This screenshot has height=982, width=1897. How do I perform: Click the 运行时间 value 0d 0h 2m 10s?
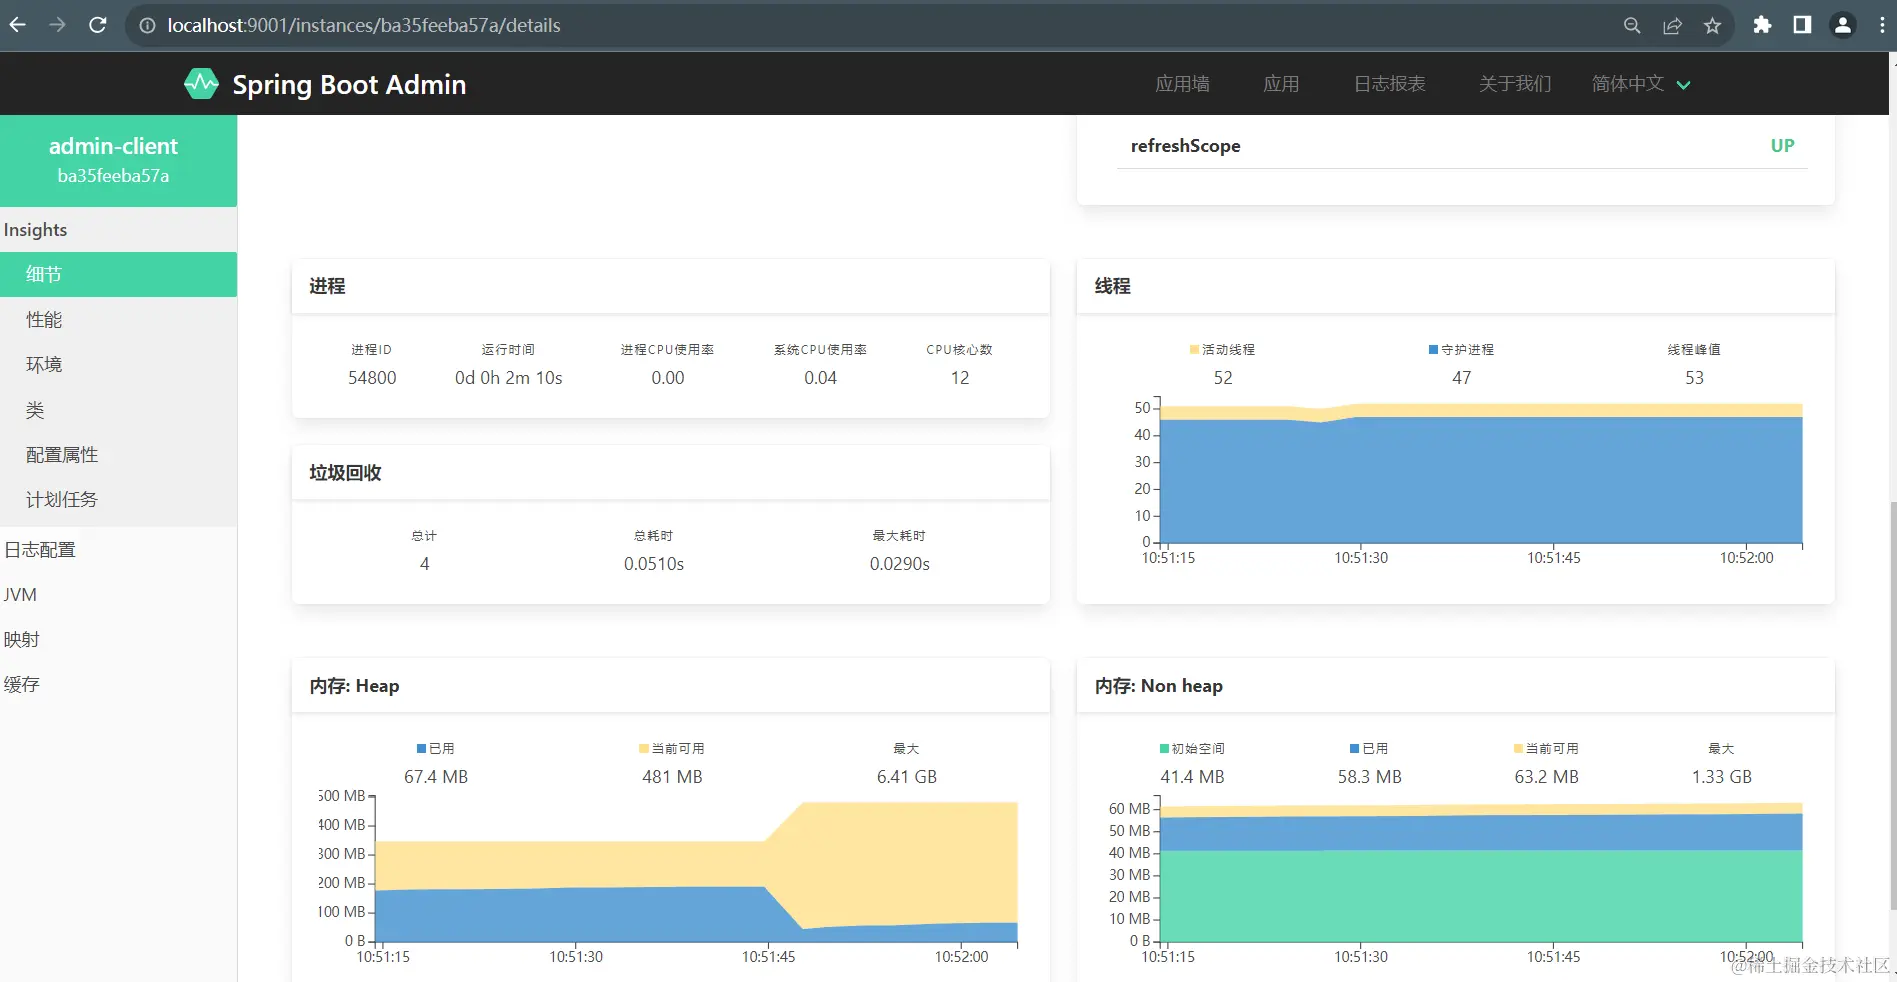coord(508,378)
